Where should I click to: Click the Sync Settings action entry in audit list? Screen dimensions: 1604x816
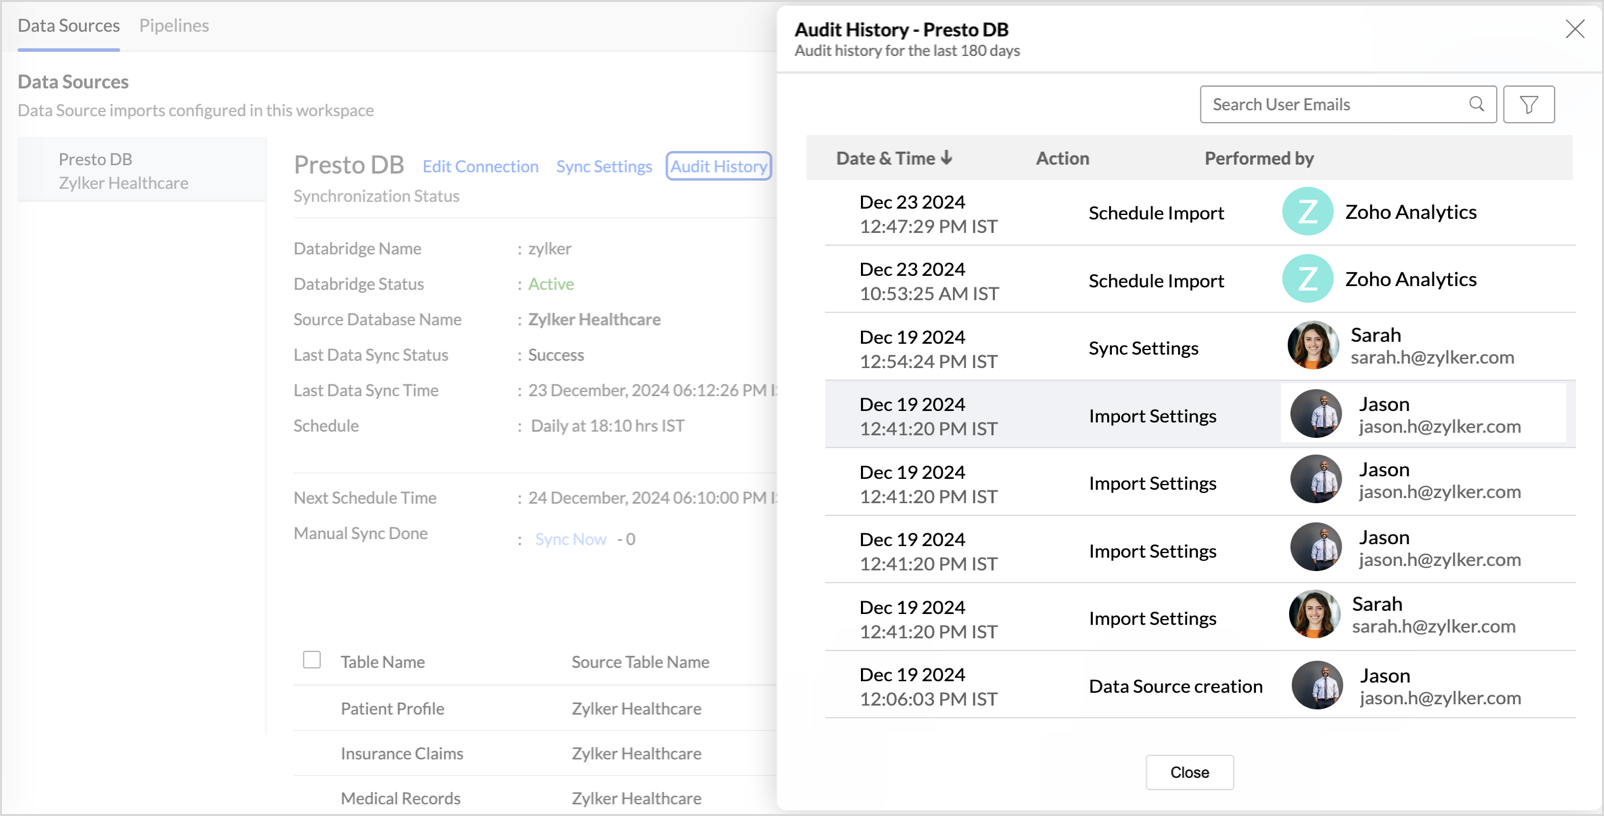pos(1143,348)
